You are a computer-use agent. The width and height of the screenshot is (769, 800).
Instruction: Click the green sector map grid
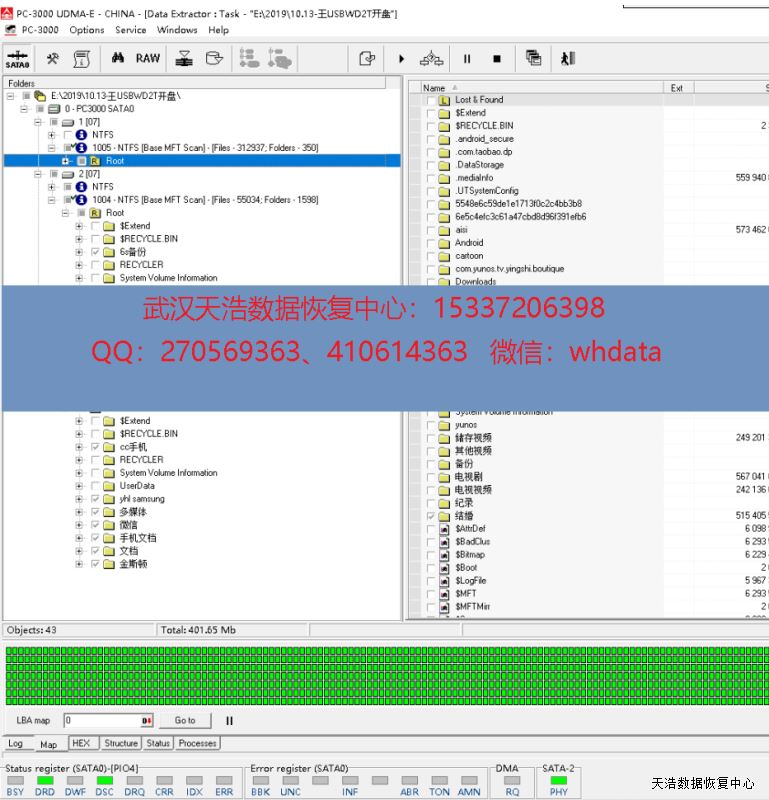[384, 674]
